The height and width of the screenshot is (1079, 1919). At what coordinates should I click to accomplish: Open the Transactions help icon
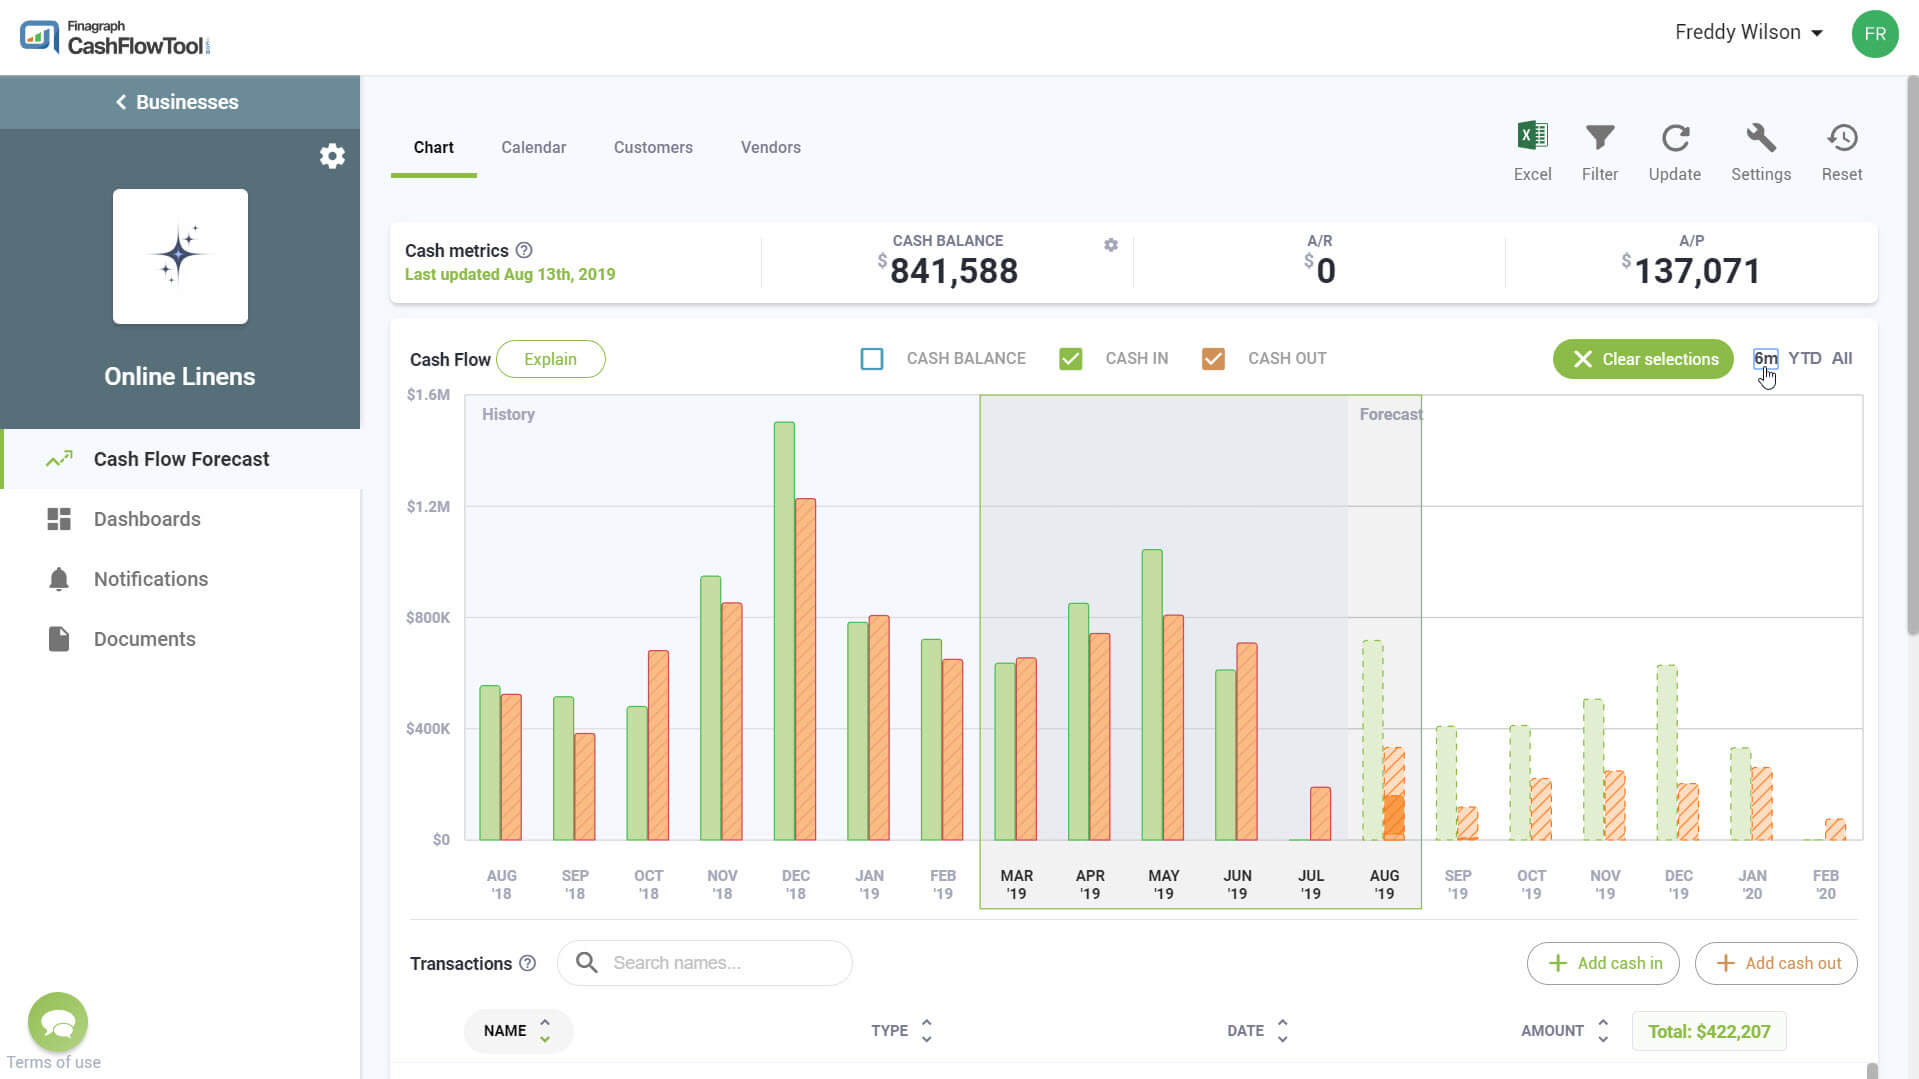tap(528, 963)
